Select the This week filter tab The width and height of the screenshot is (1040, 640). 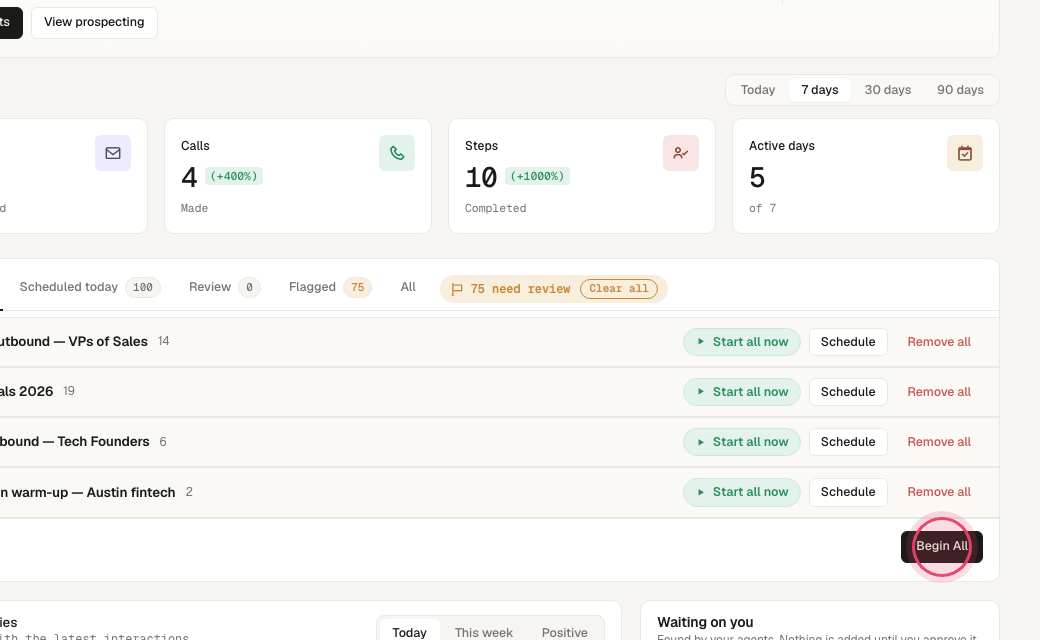[x=484, y=633]
